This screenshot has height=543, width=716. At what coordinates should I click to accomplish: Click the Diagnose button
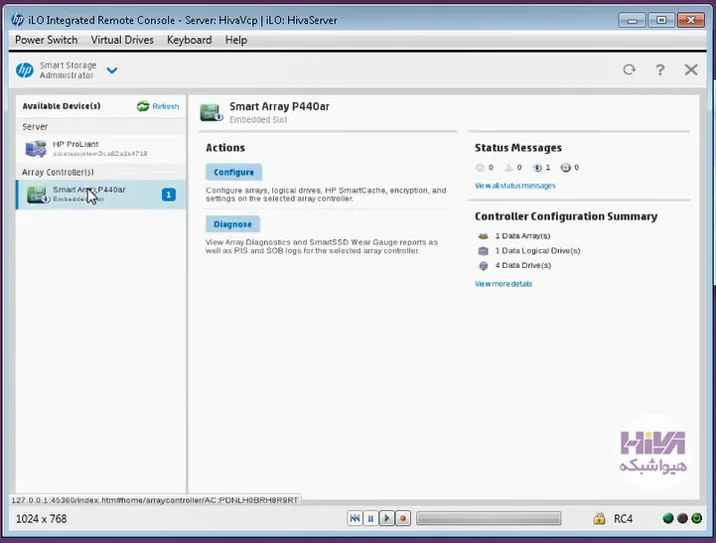232,224
